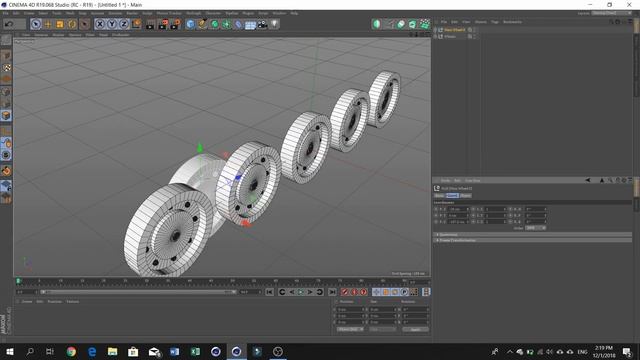Screen dimensions: 640x360
Task: Click the Subdivision Surface generator icon
Action: point(214,24)
